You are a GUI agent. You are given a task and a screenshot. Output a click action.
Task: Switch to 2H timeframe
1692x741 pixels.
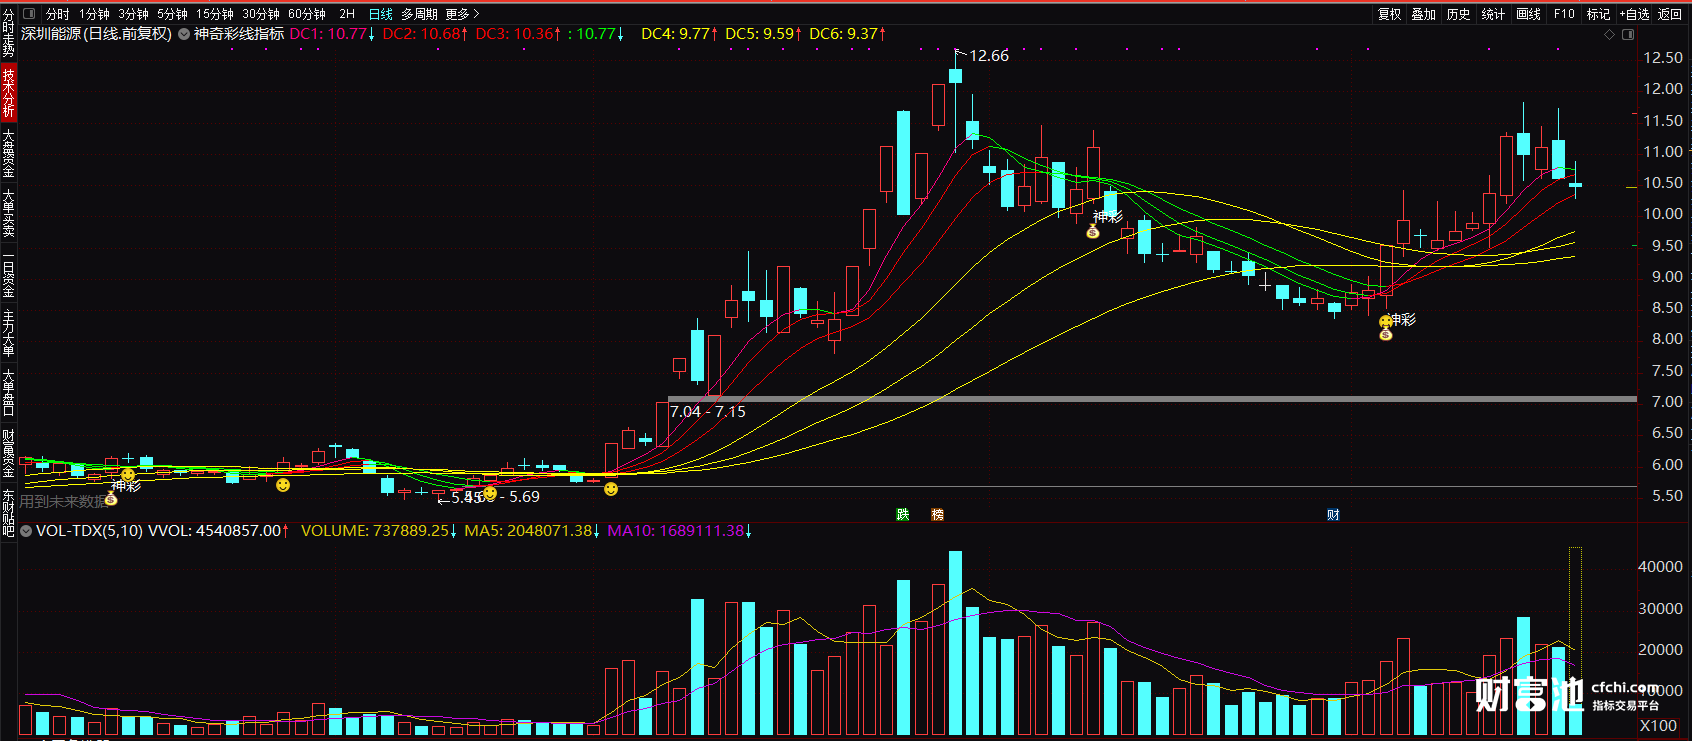(x=347, y=14)
